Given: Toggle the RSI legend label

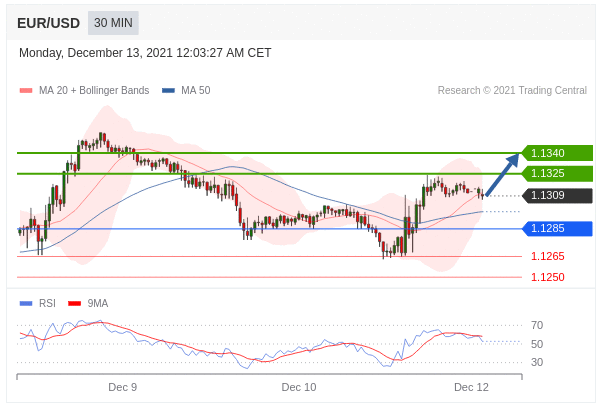Looking at the screenshot, I should tap(47, 303).
